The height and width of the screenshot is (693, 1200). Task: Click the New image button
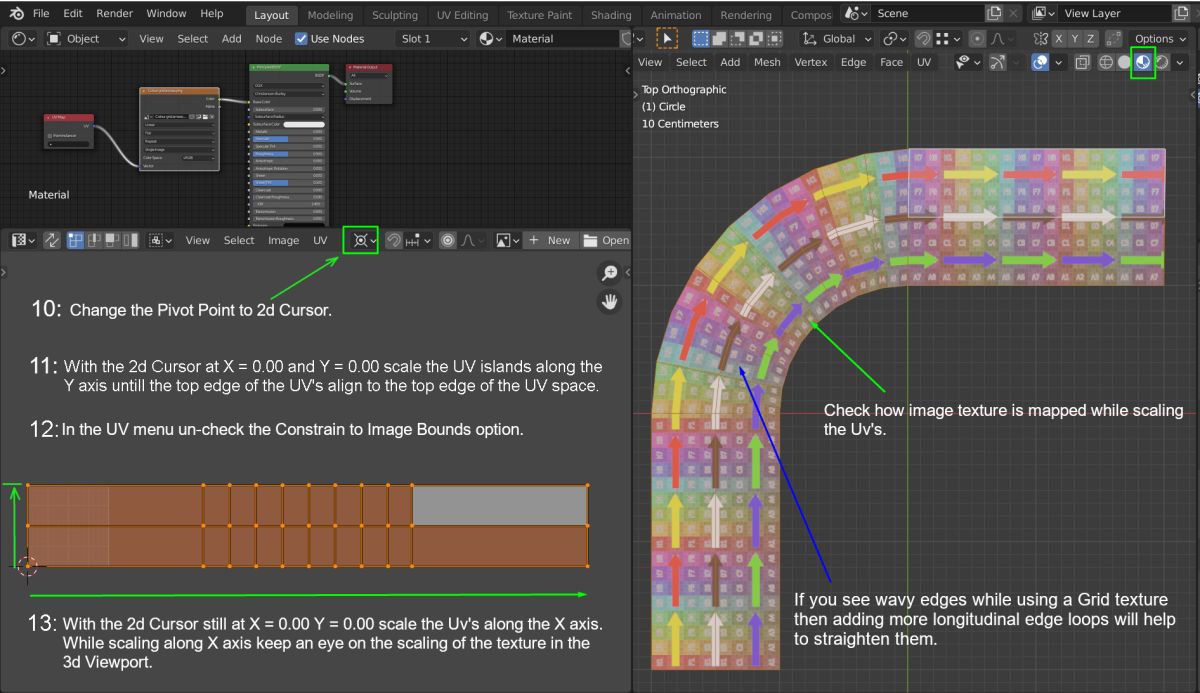(549, 240)
